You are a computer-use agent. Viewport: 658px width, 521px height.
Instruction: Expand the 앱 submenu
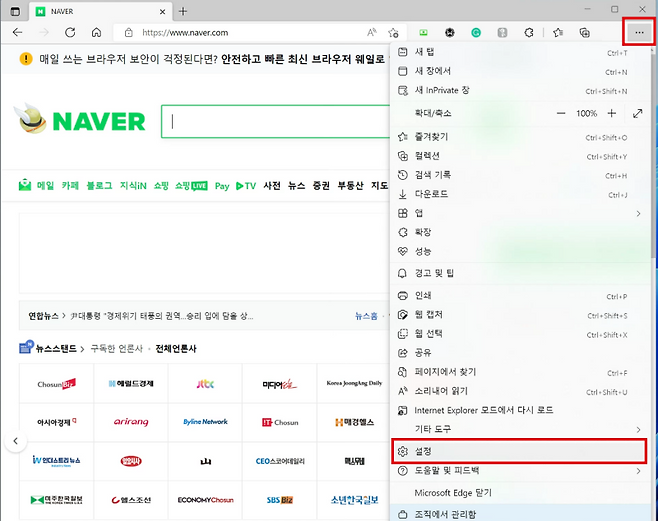(520, 214)
